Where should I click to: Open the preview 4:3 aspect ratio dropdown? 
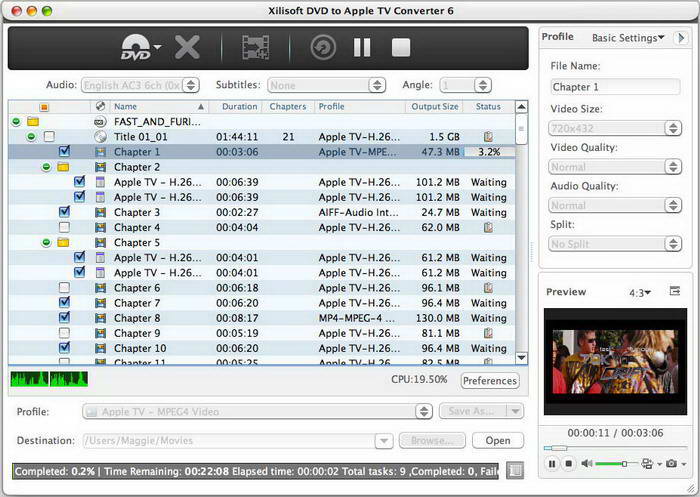[639, 292]
